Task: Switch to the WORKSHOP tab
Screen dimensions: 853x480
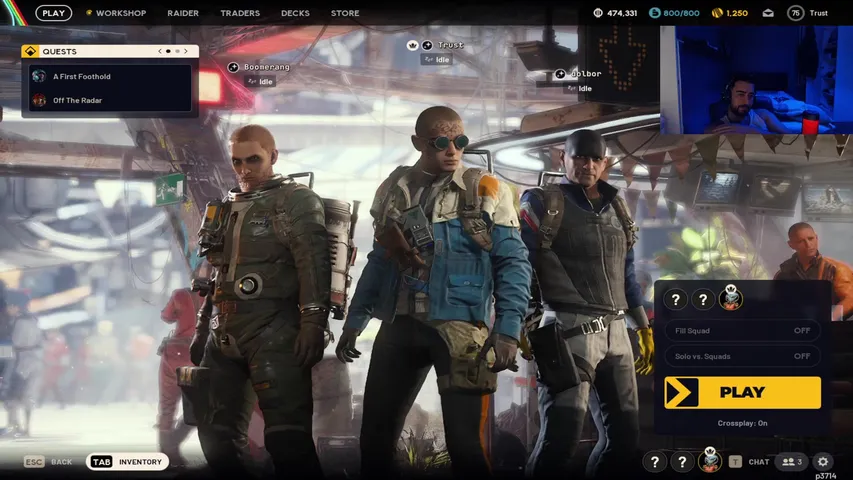Action: pos(116,13)
